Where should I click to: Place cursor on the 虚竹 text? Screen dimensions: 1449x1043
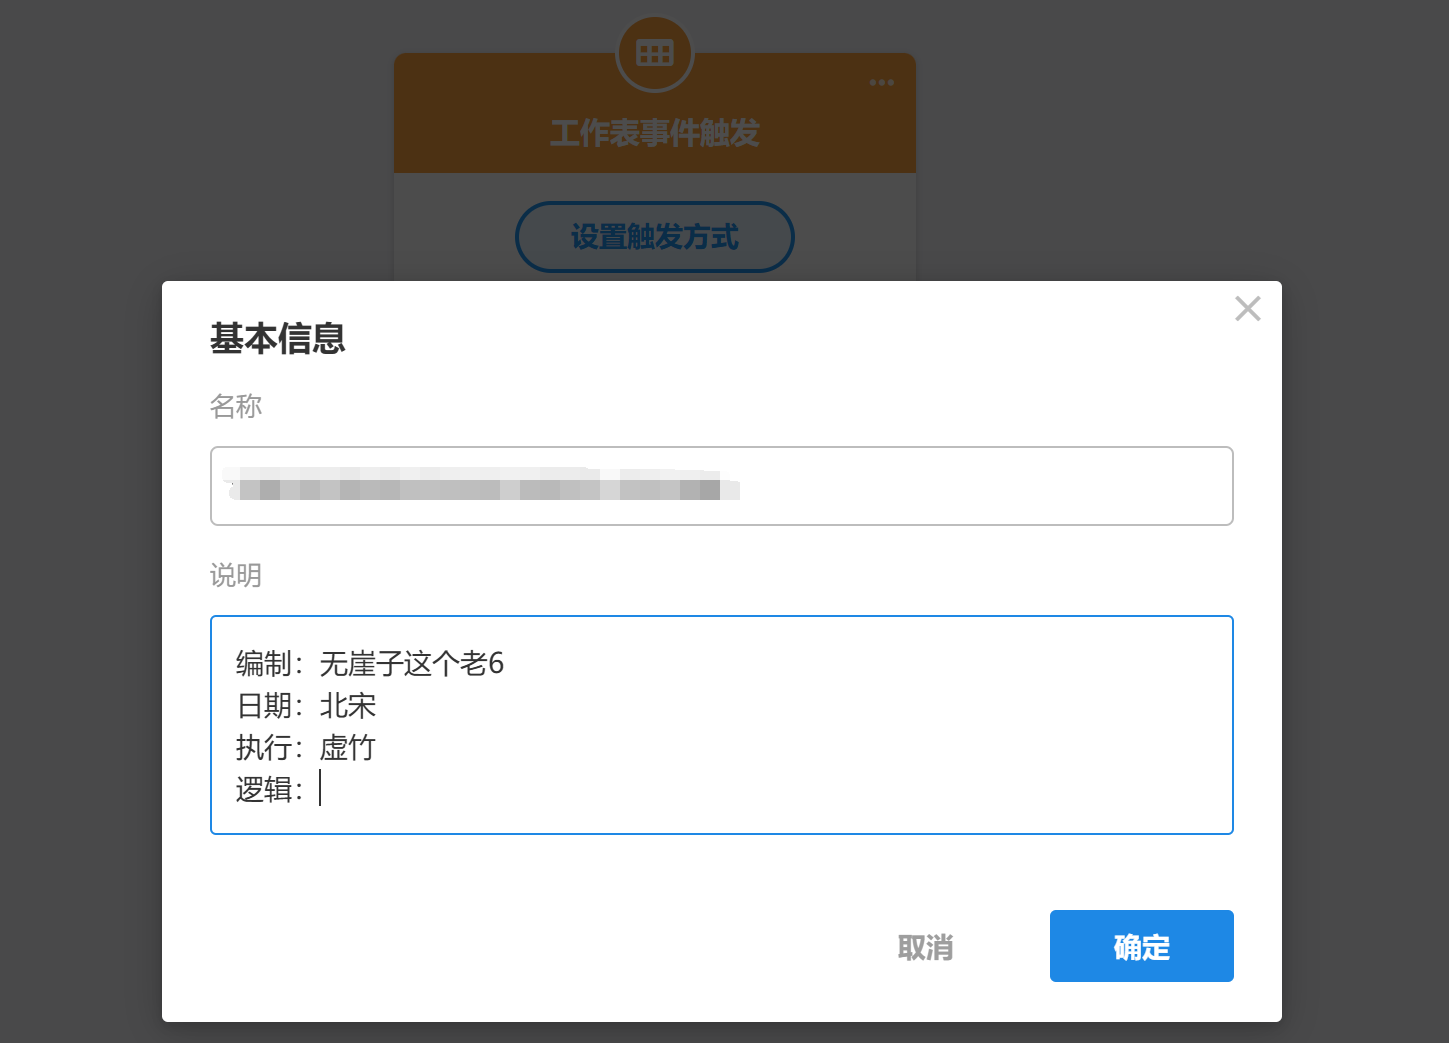click(348, 748)
